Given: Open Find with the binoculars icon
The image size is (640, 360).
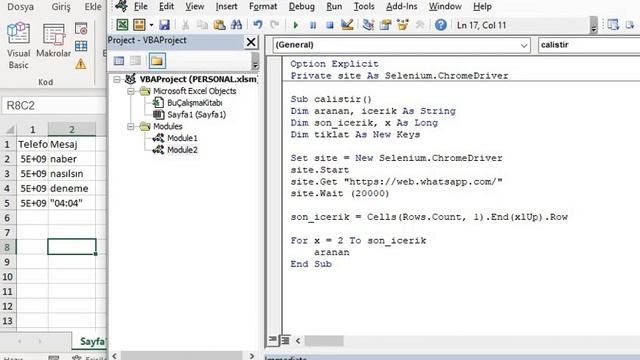Looking at the screenshot, I should [x=236, y=25].
